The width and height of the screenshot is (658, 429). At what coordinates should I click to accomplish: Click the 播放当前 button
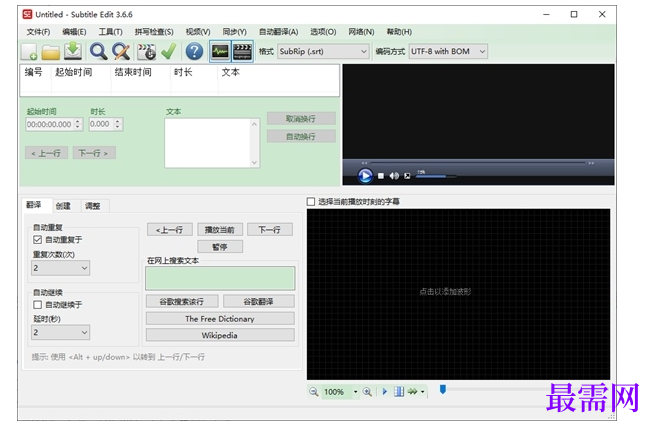(219, 230)
